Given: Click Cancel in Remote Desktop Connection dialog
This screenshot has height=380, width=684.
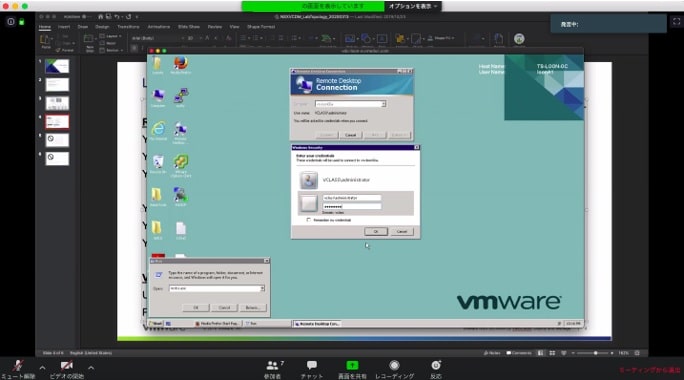Looking at the screenshot, I should 351,135.
